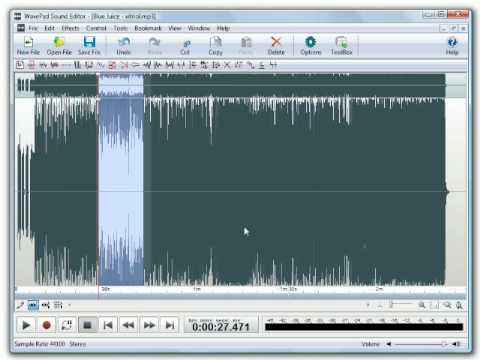Open the Control menu
The height and width of the screenshot is (360, 480).
click(x=96, y=28)
